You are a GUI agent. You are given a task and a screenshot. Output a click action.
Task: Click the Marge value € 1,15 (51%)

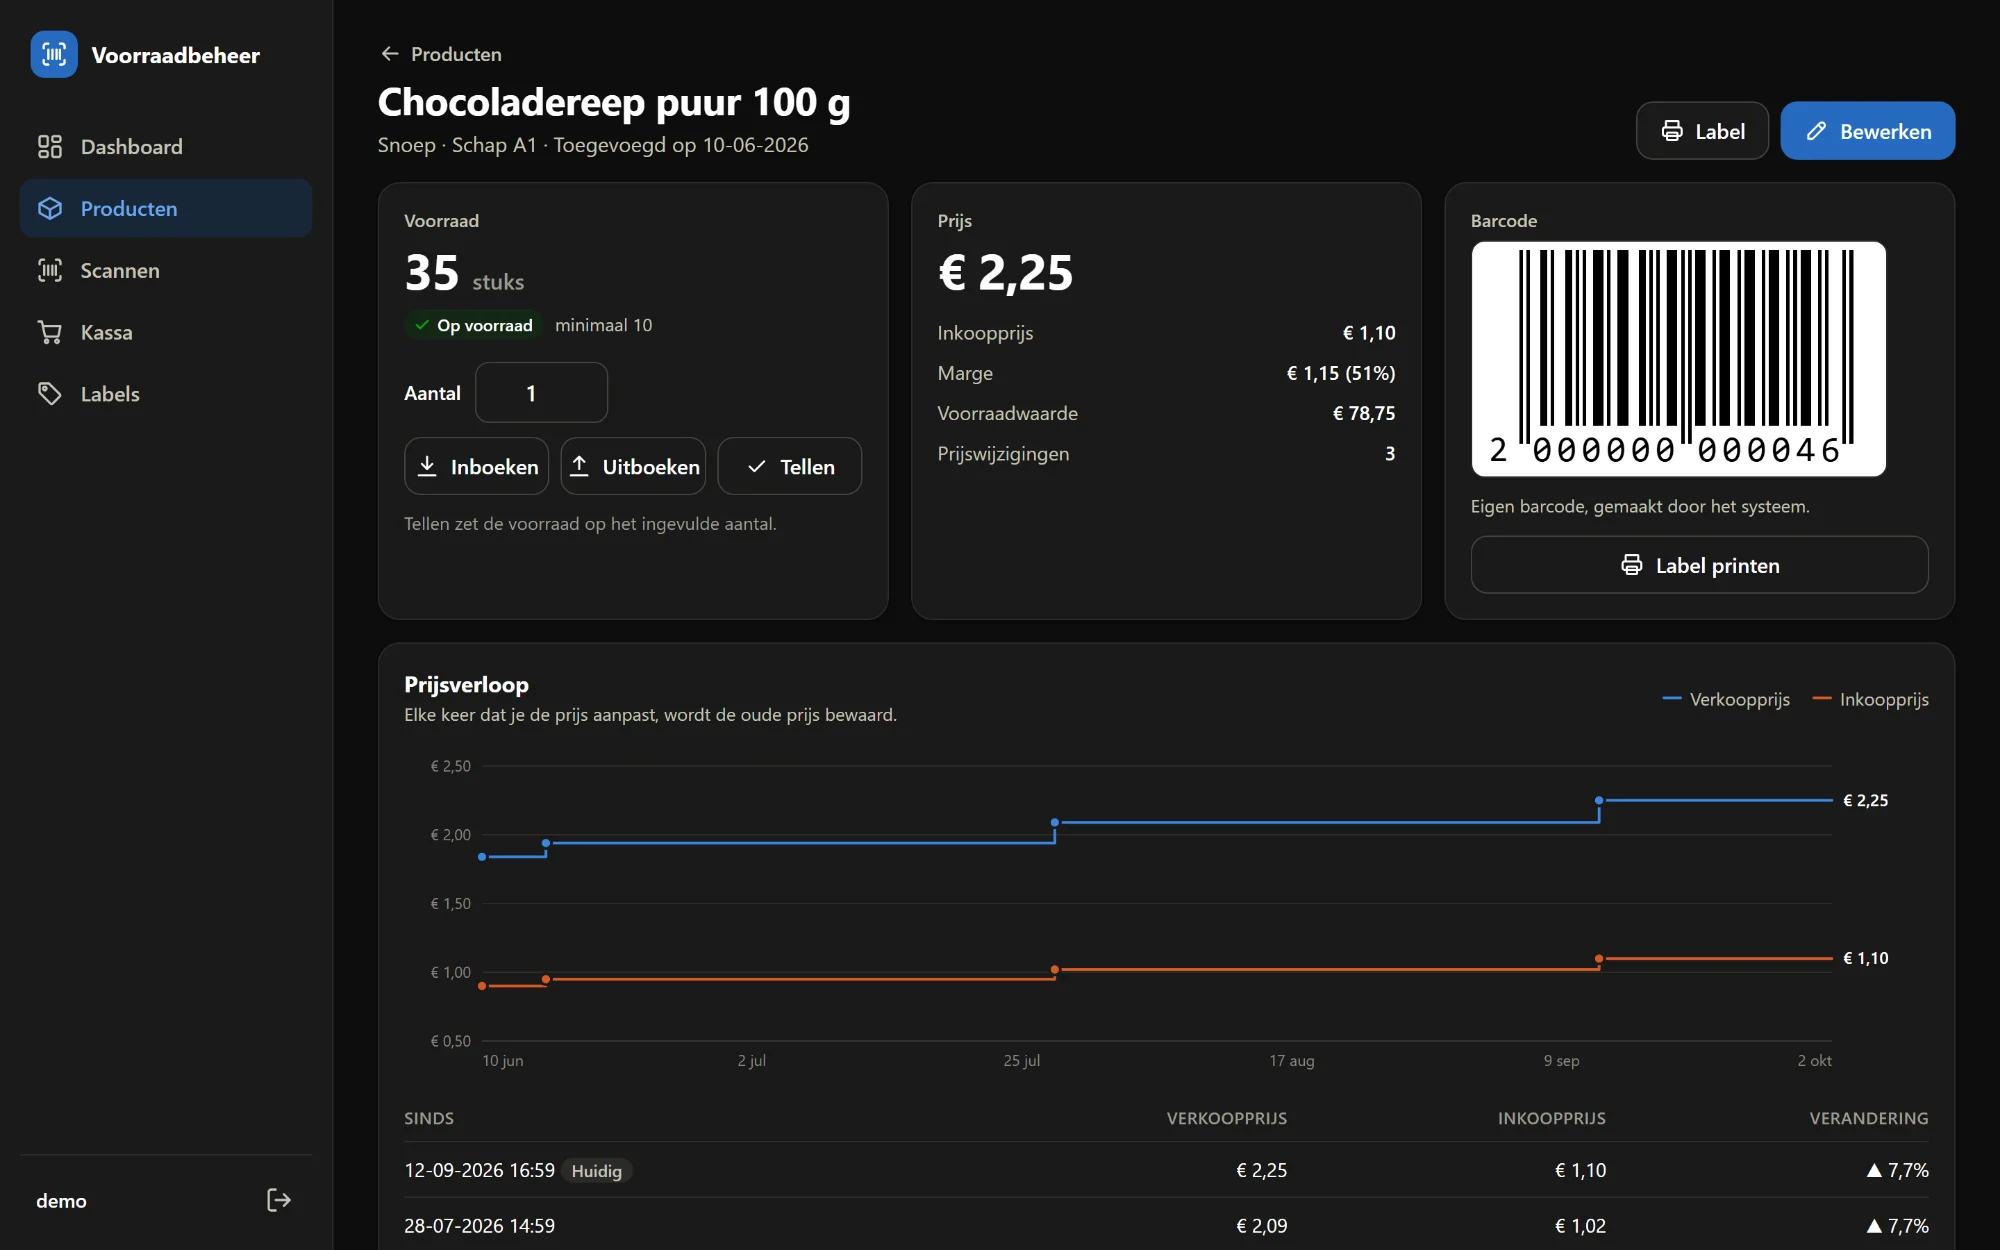pos(1340,373)
